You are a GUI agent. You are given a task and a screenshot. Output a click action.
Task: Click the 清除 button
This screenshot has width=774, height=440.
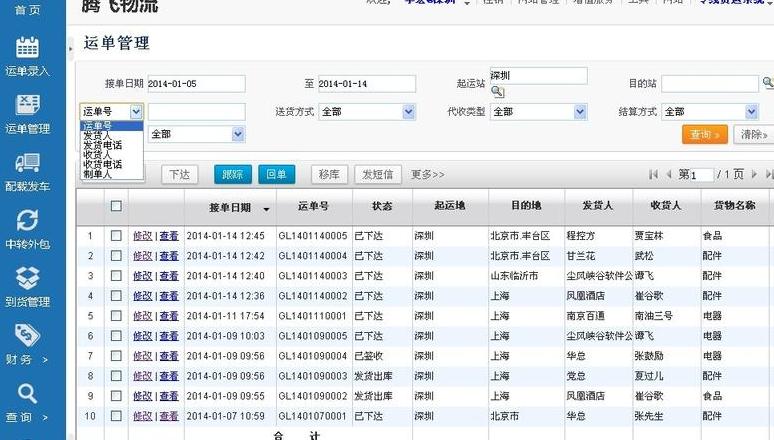click(x=753, y=134)
